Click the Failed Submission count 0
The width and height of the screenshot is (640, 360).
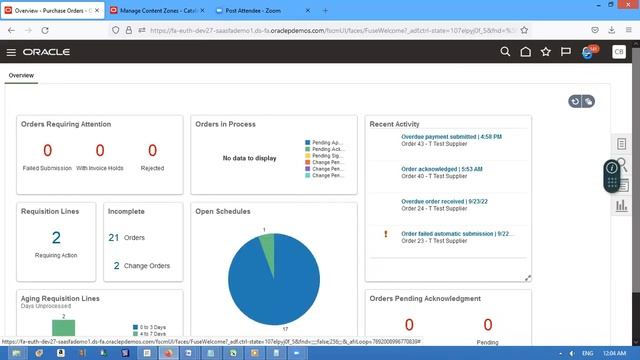47,151
